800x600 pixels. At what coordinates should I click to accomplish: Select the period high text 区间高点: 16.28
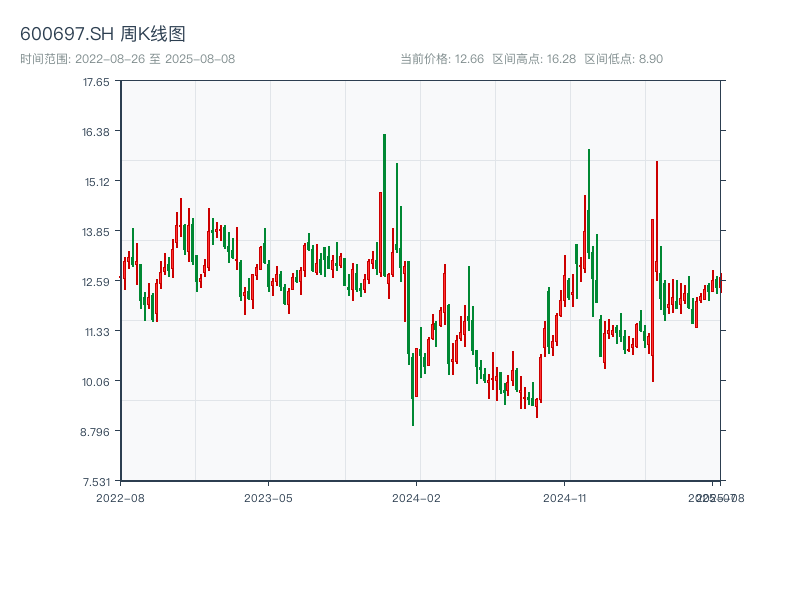click(534, 59)
